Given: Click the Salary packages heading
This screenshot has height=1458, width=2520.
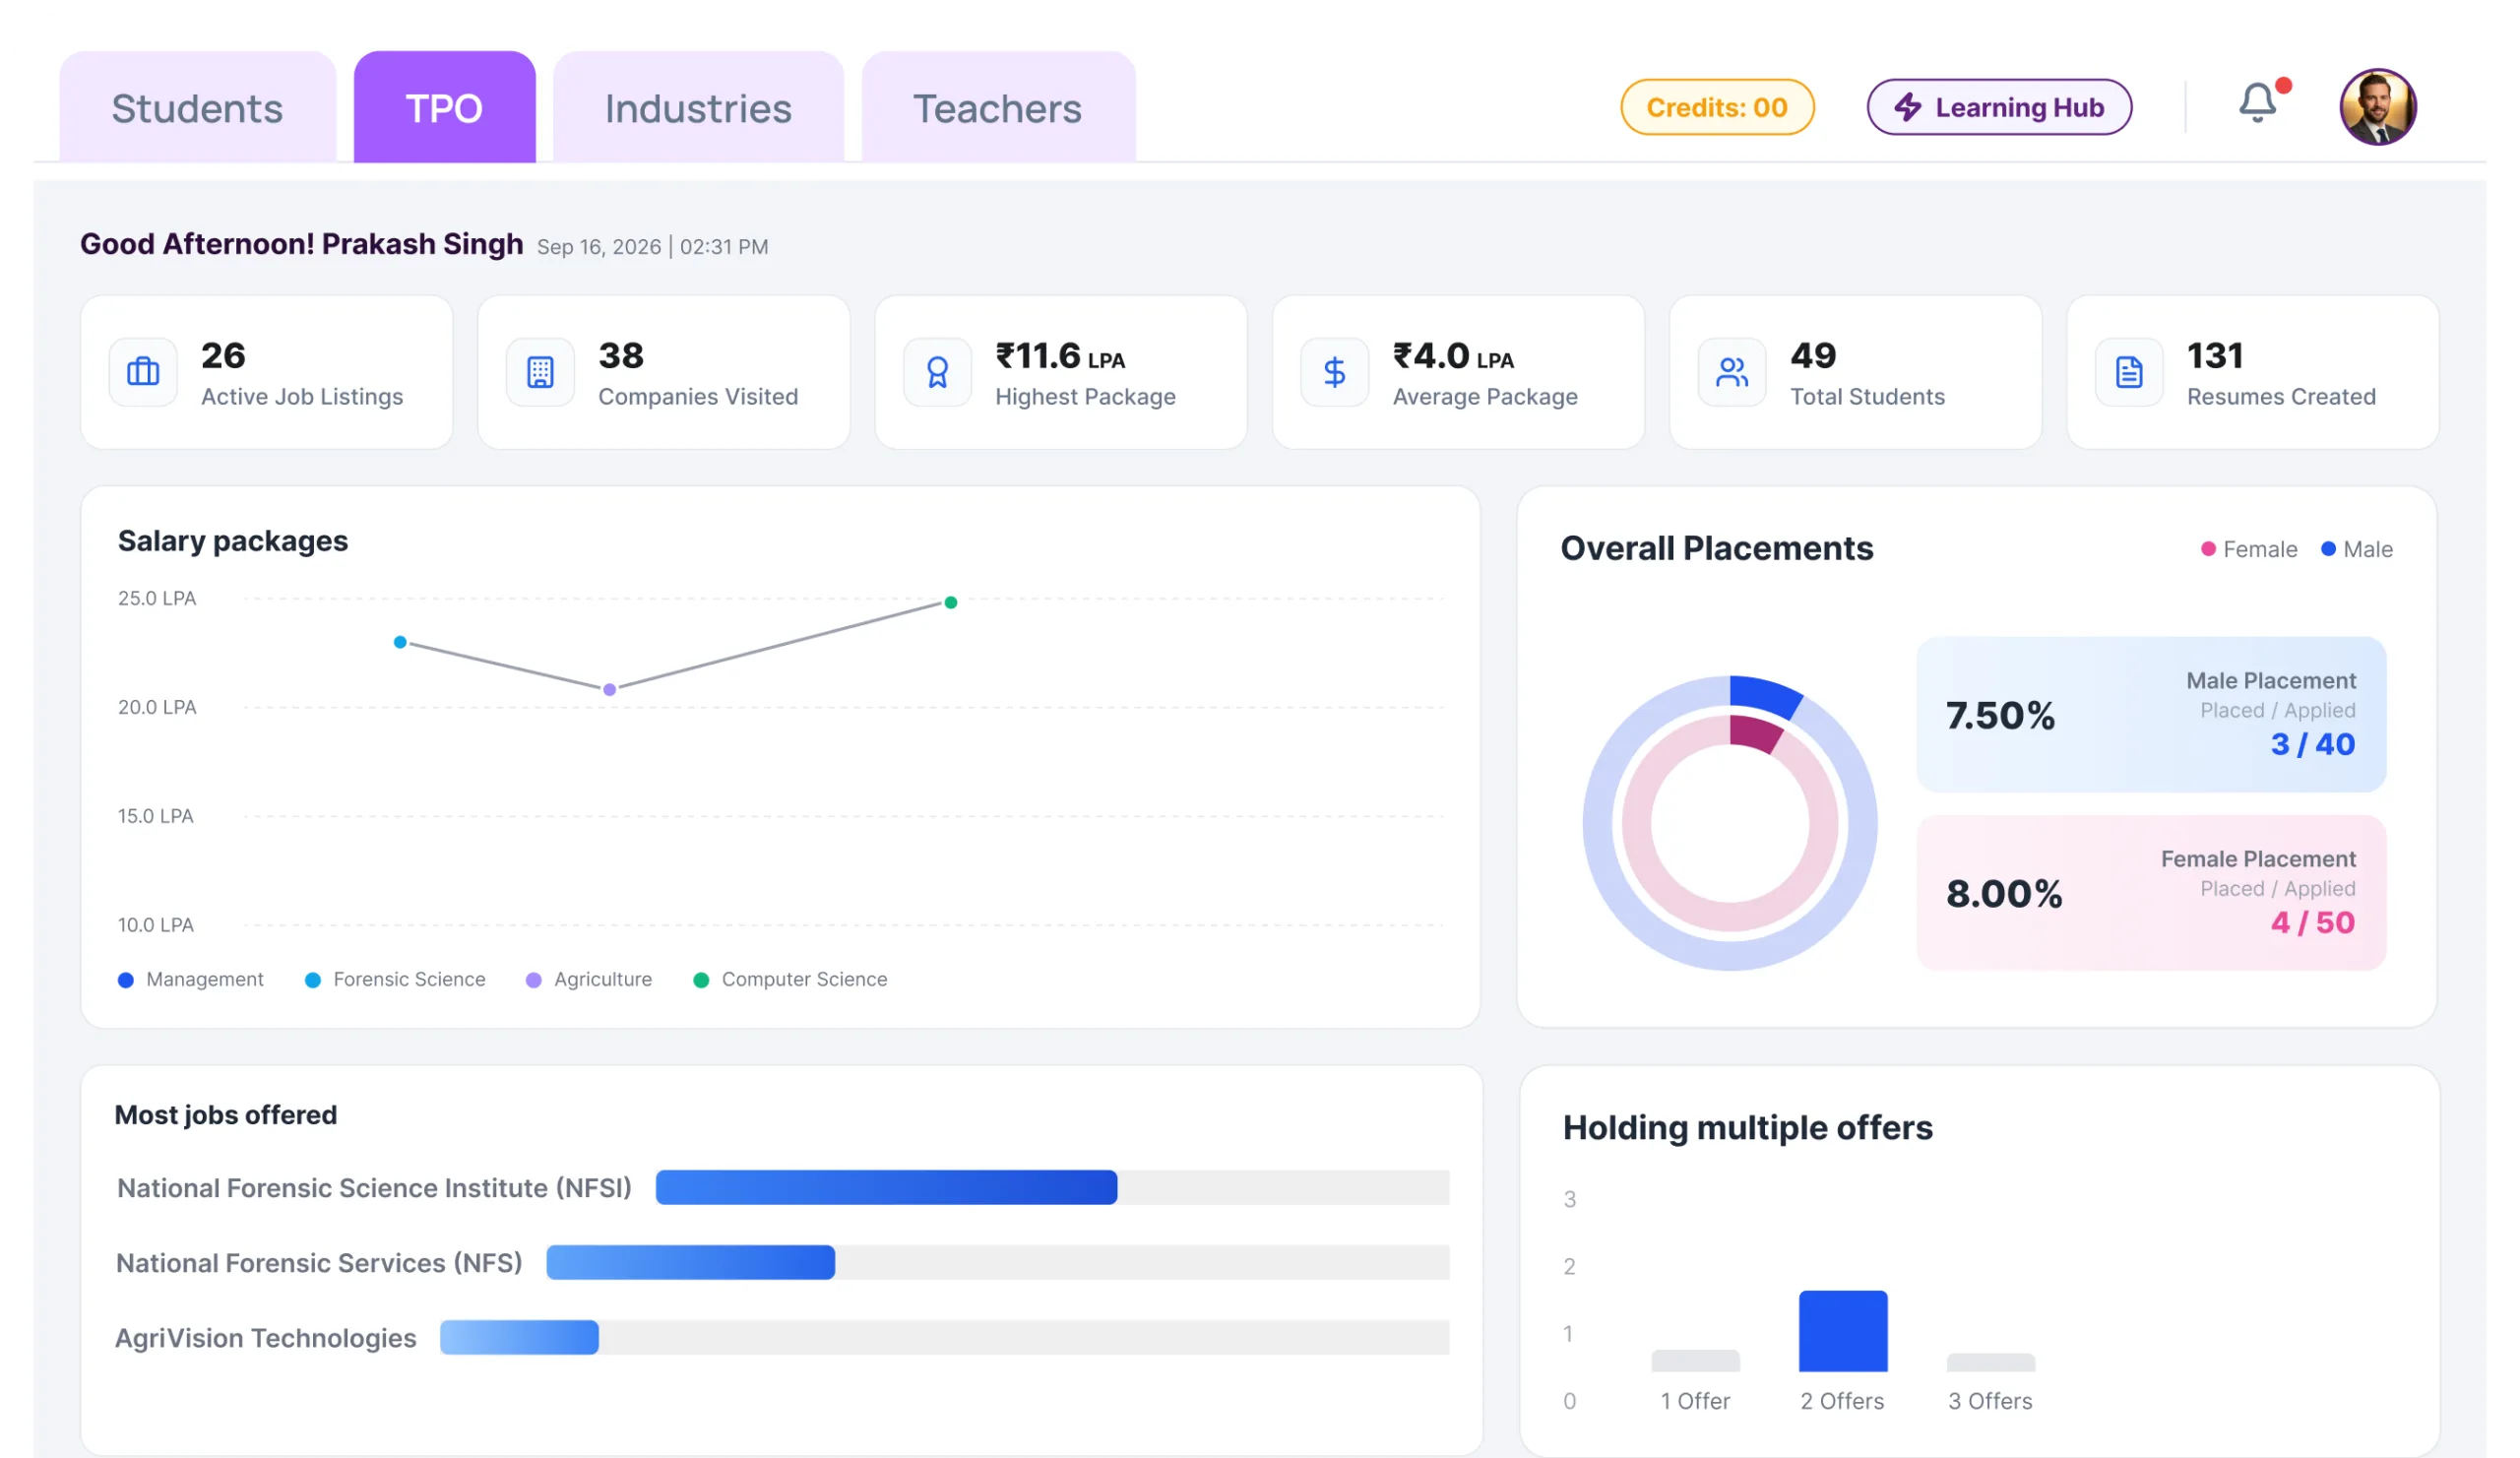Looking at the screenshot, I should click(x=233, y=541).
